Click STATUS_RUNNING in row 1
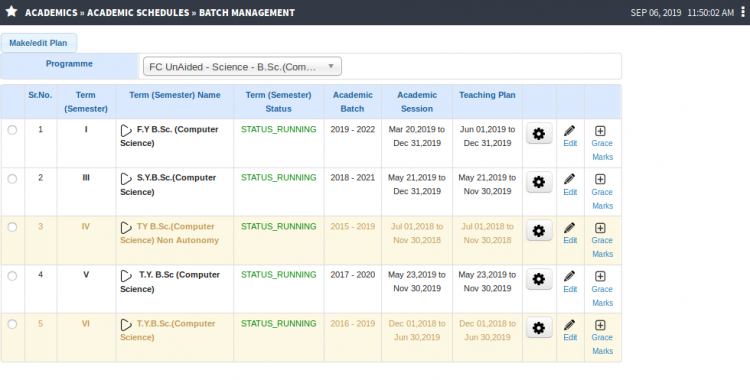Image resolution: width=750 pixels, height=380 pixels. [278, 129]
